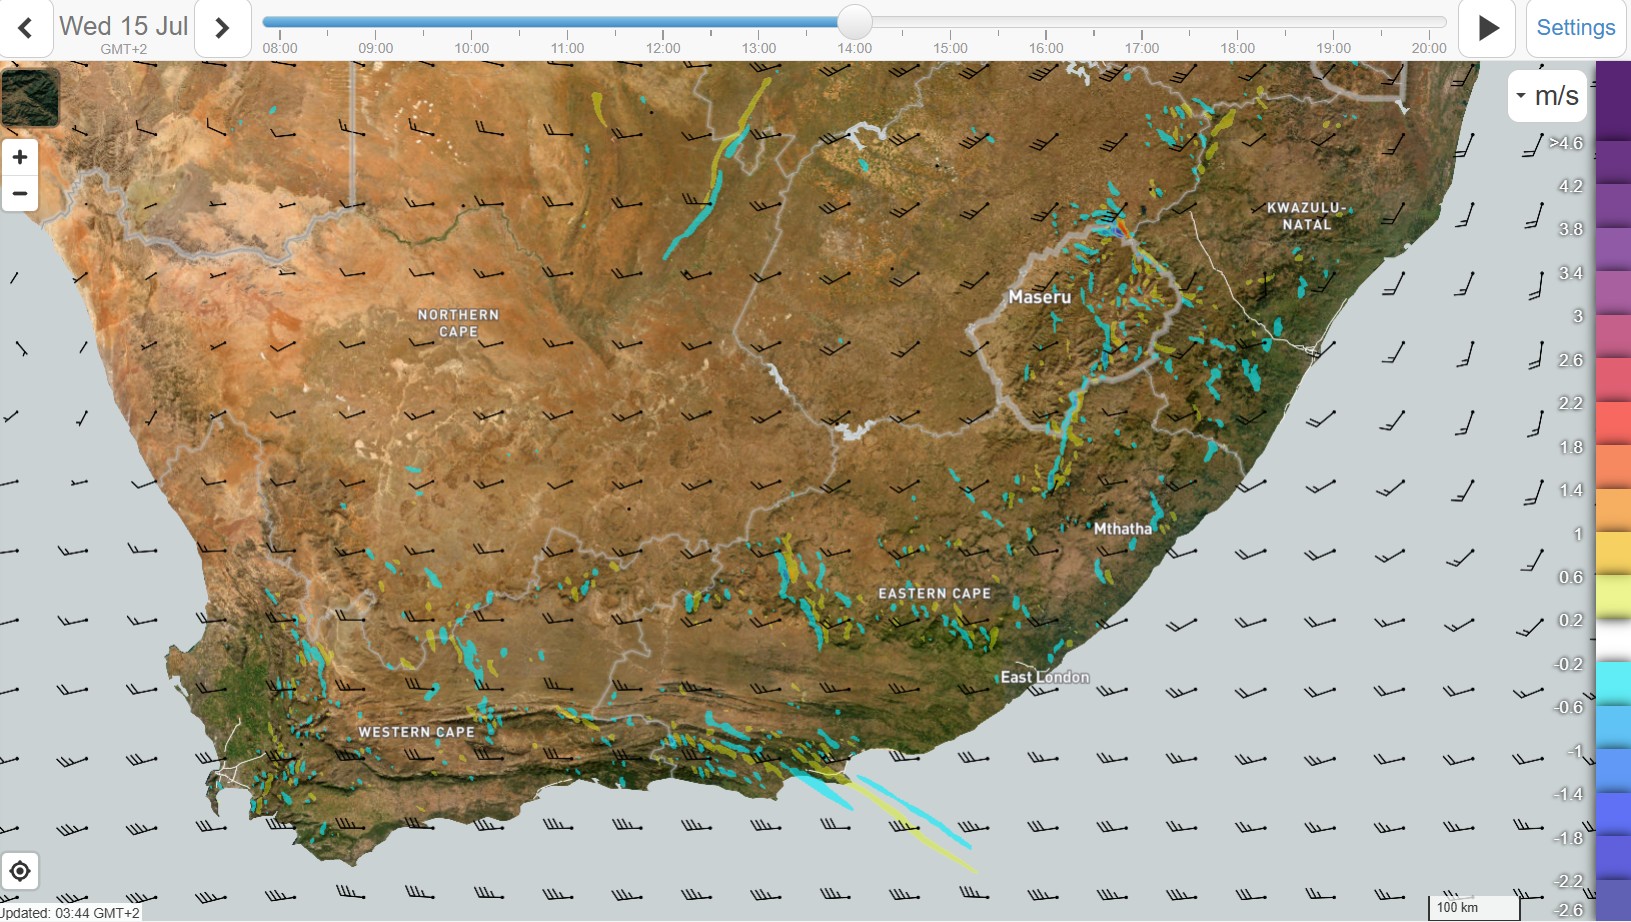Zoom in on the map

(x=20, y=157)
